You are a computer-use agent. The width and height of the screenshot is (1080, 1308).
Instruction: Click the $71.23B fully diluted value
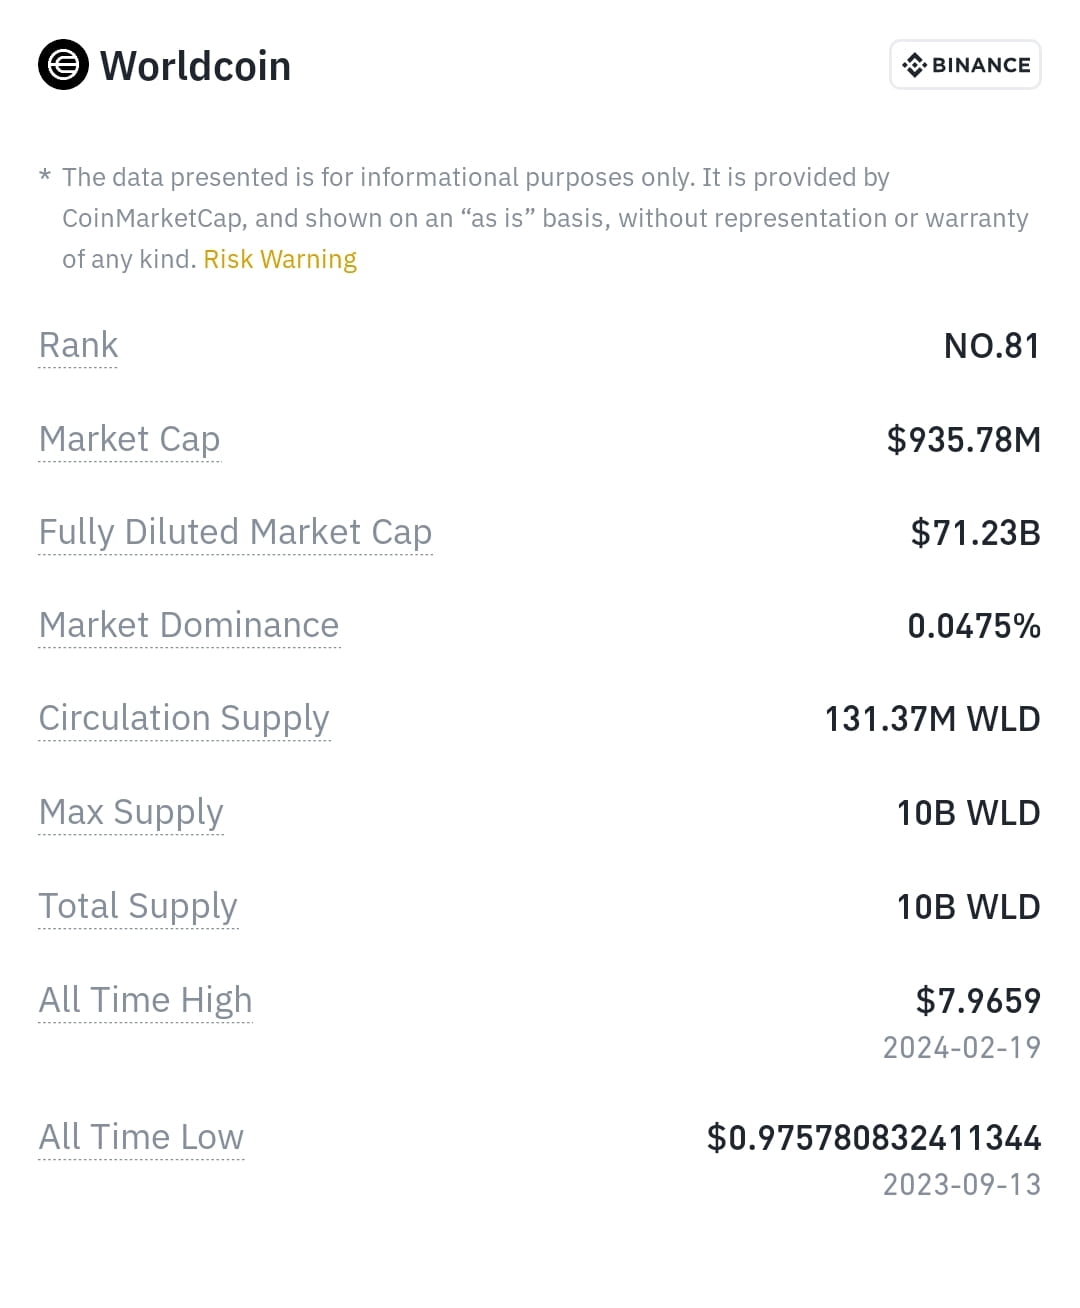click(x=976, y=533)
